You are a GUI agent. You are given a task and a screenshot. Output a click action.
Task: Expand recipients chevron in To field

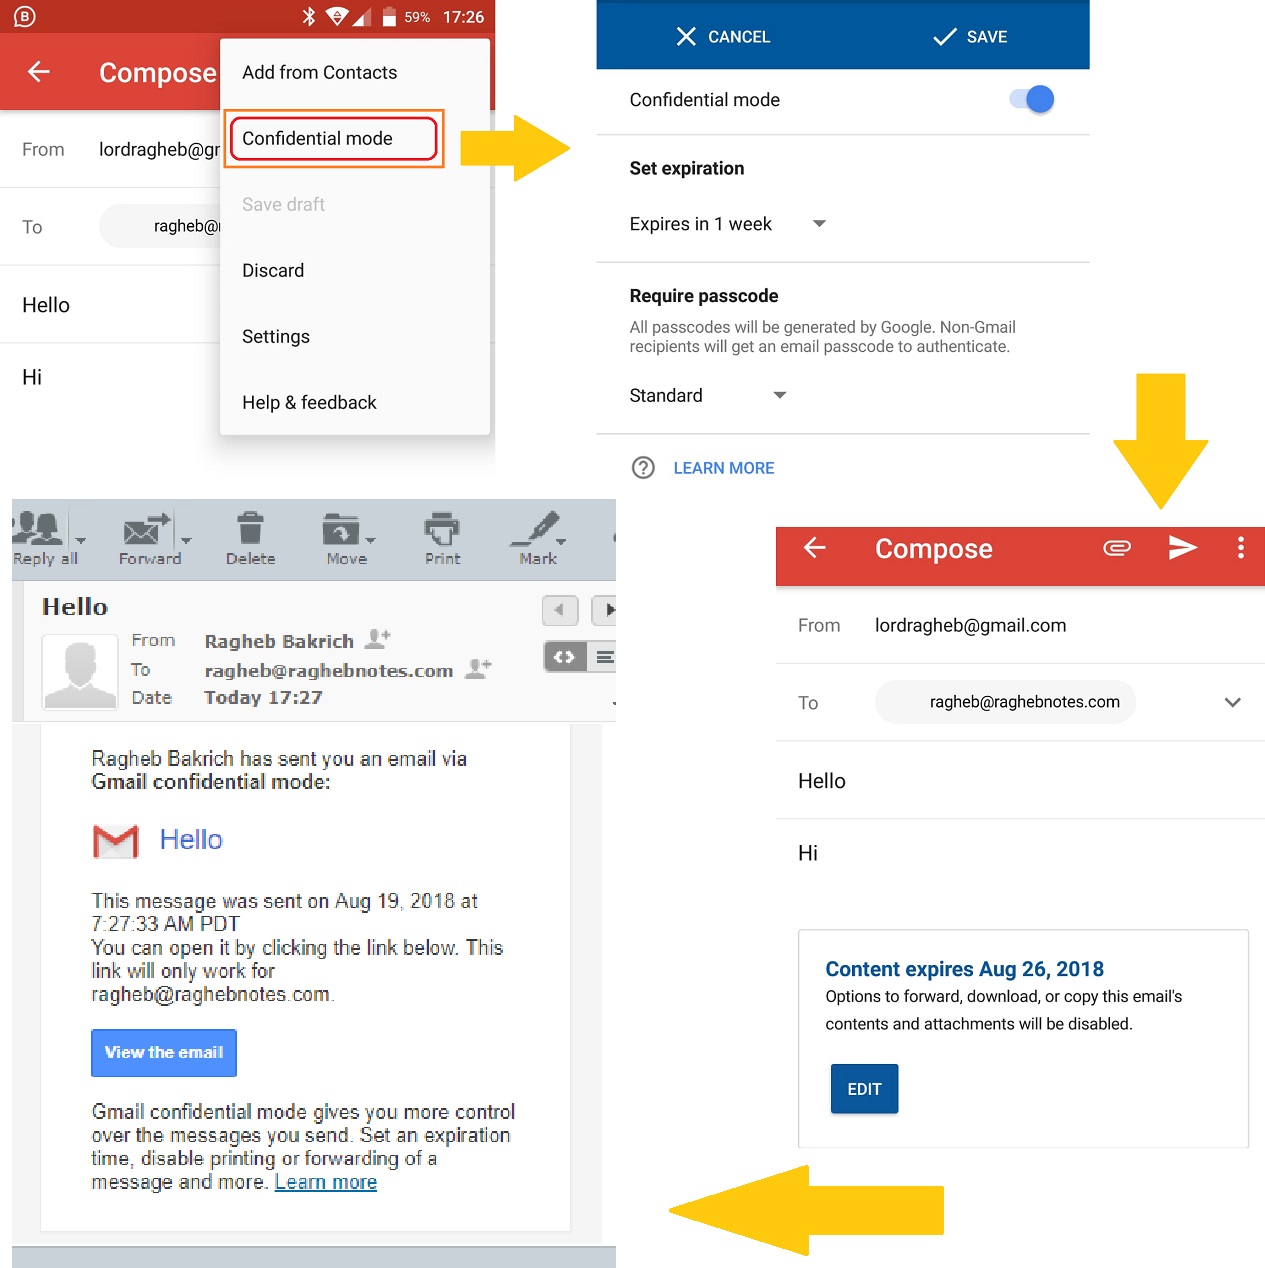[x=1232, y=702]
